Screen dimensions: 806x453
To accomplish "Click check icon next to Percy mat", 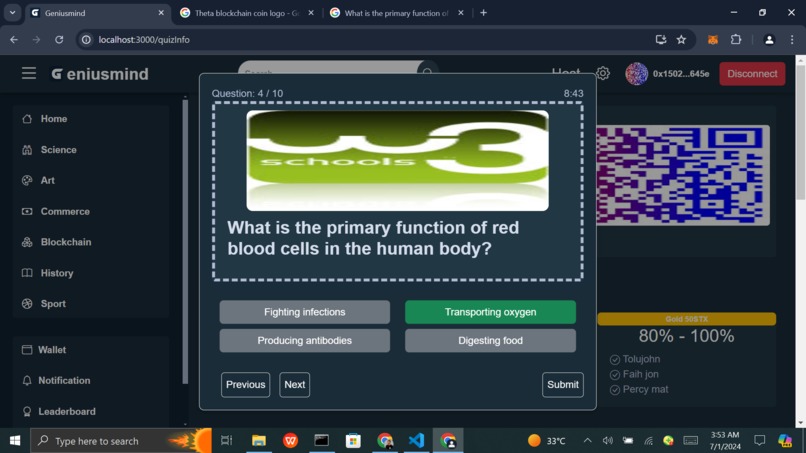I will pyautogui.click(x=615, y=390).
